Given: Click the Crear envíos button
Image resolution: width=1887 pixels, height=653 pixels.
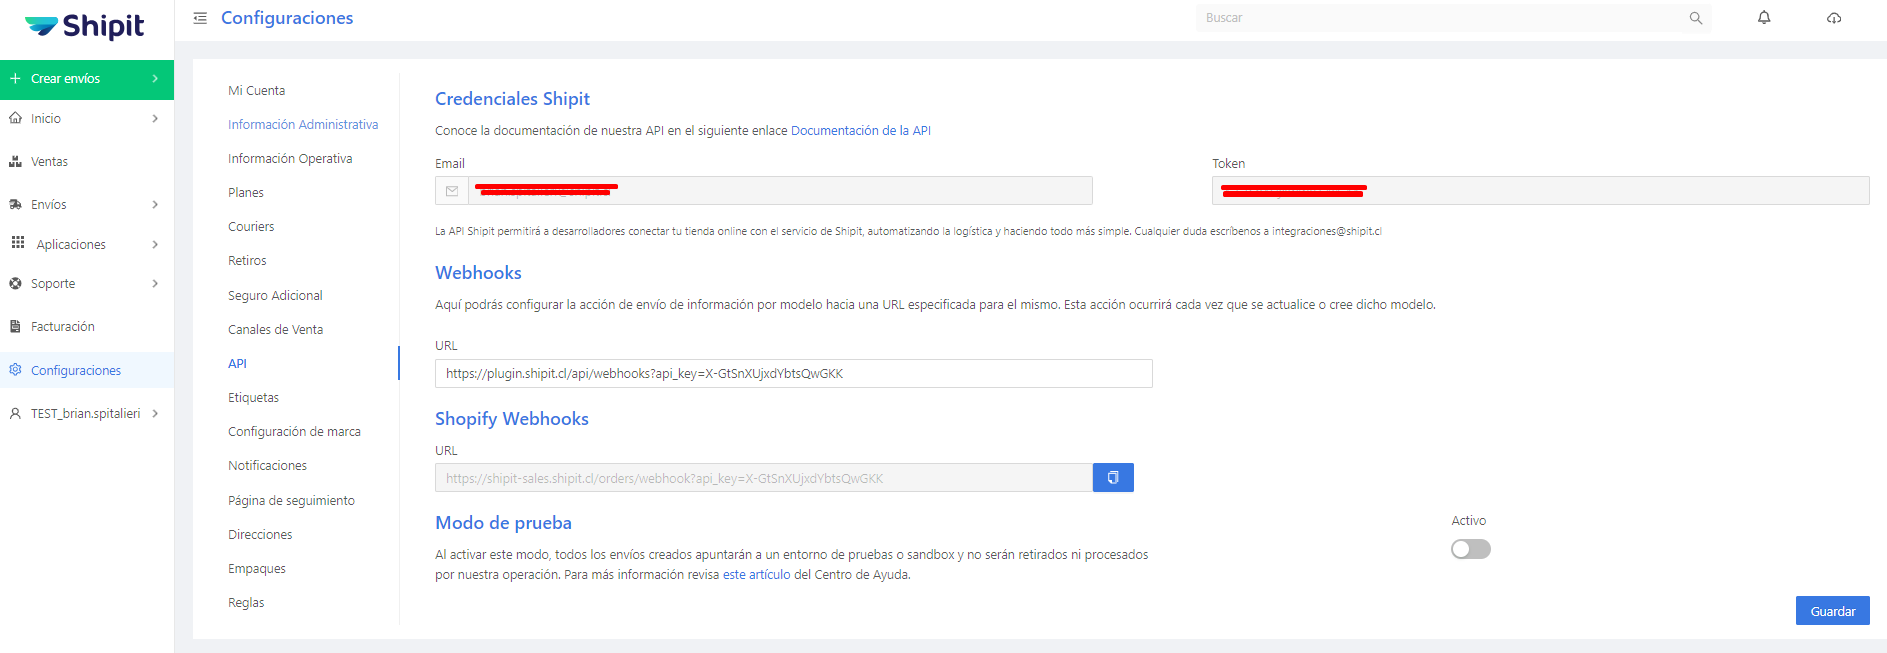Looking at the screenshot, I should pyautogui.click(x=87, y=78).
